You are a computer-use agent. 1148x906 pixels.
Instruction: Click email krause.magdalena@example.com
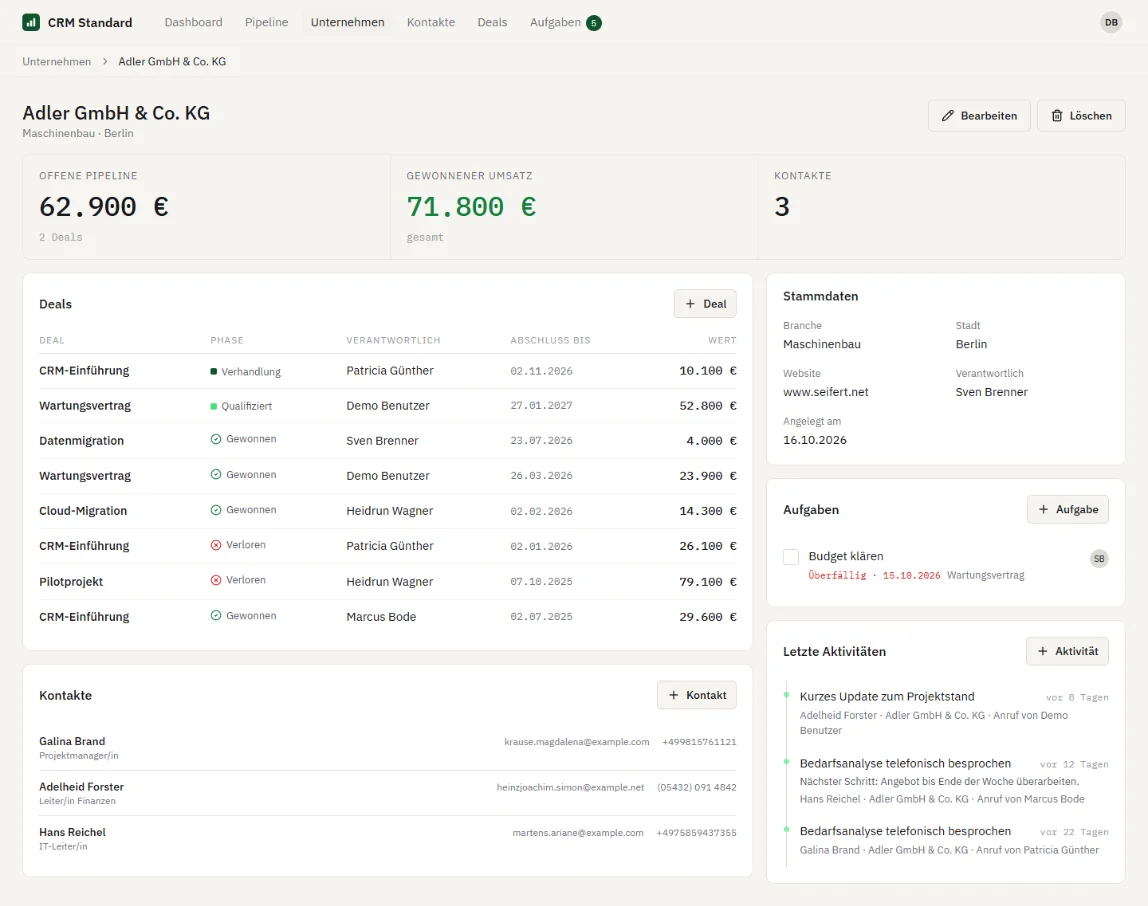click(x=577, y=742)
